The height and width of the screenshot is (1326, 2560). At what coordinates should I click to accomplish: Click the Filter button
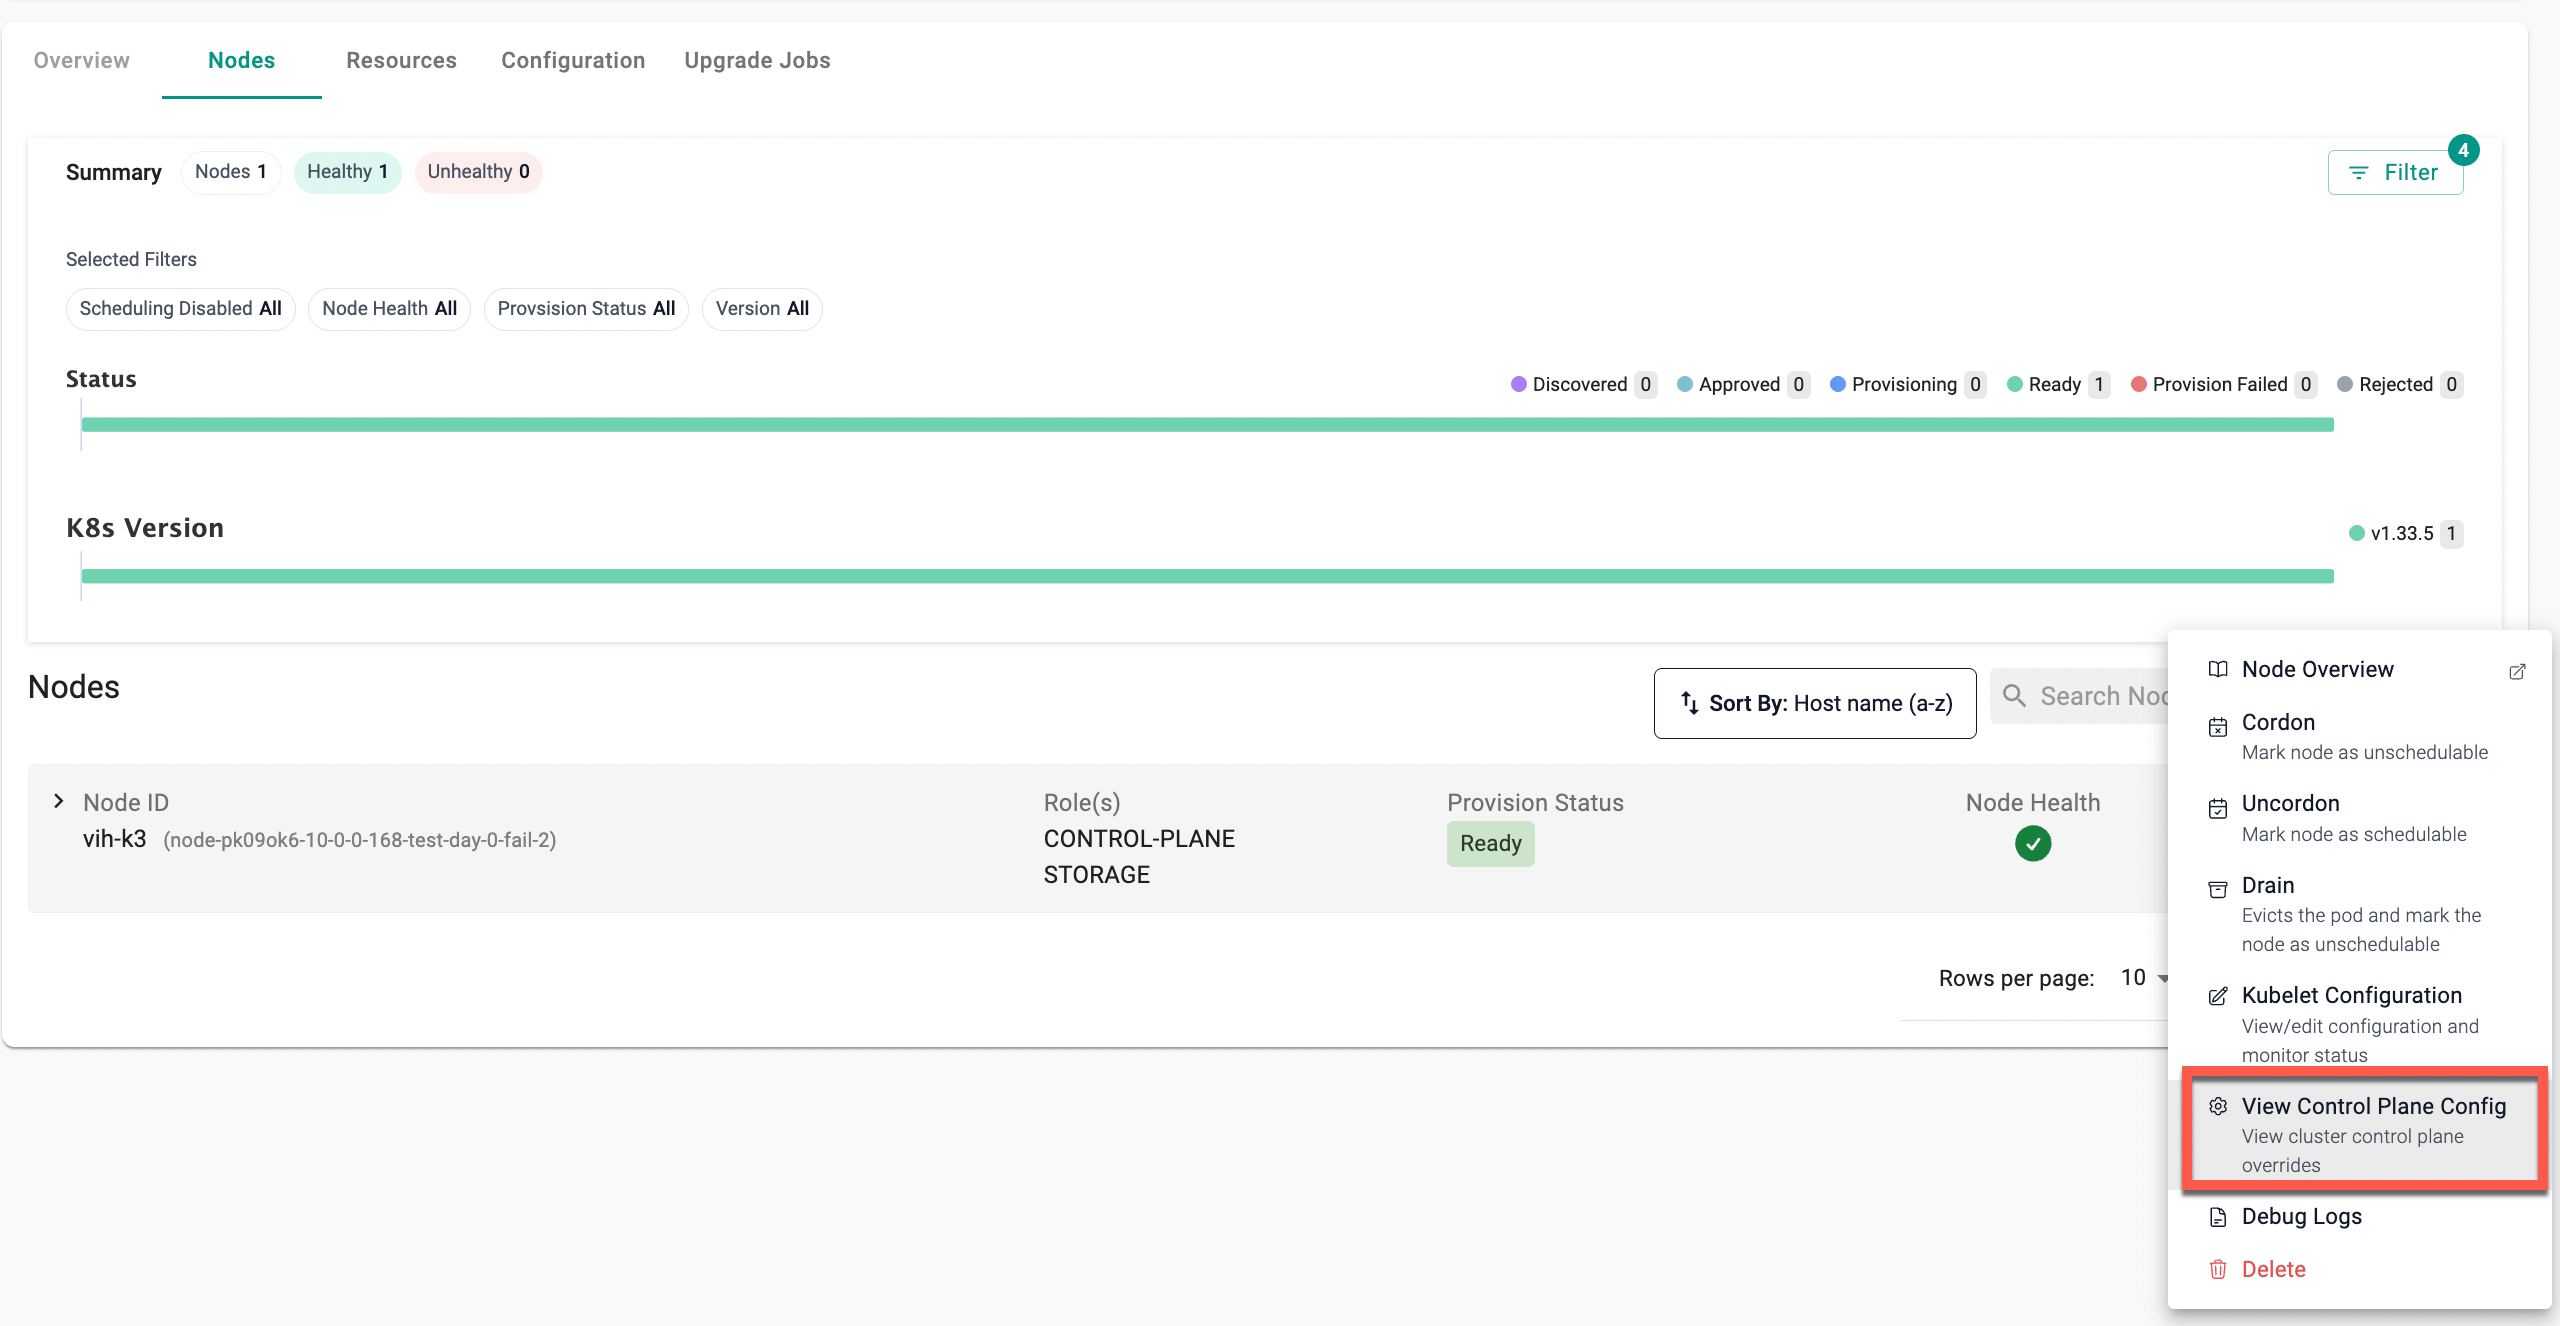click(2394, 172)
